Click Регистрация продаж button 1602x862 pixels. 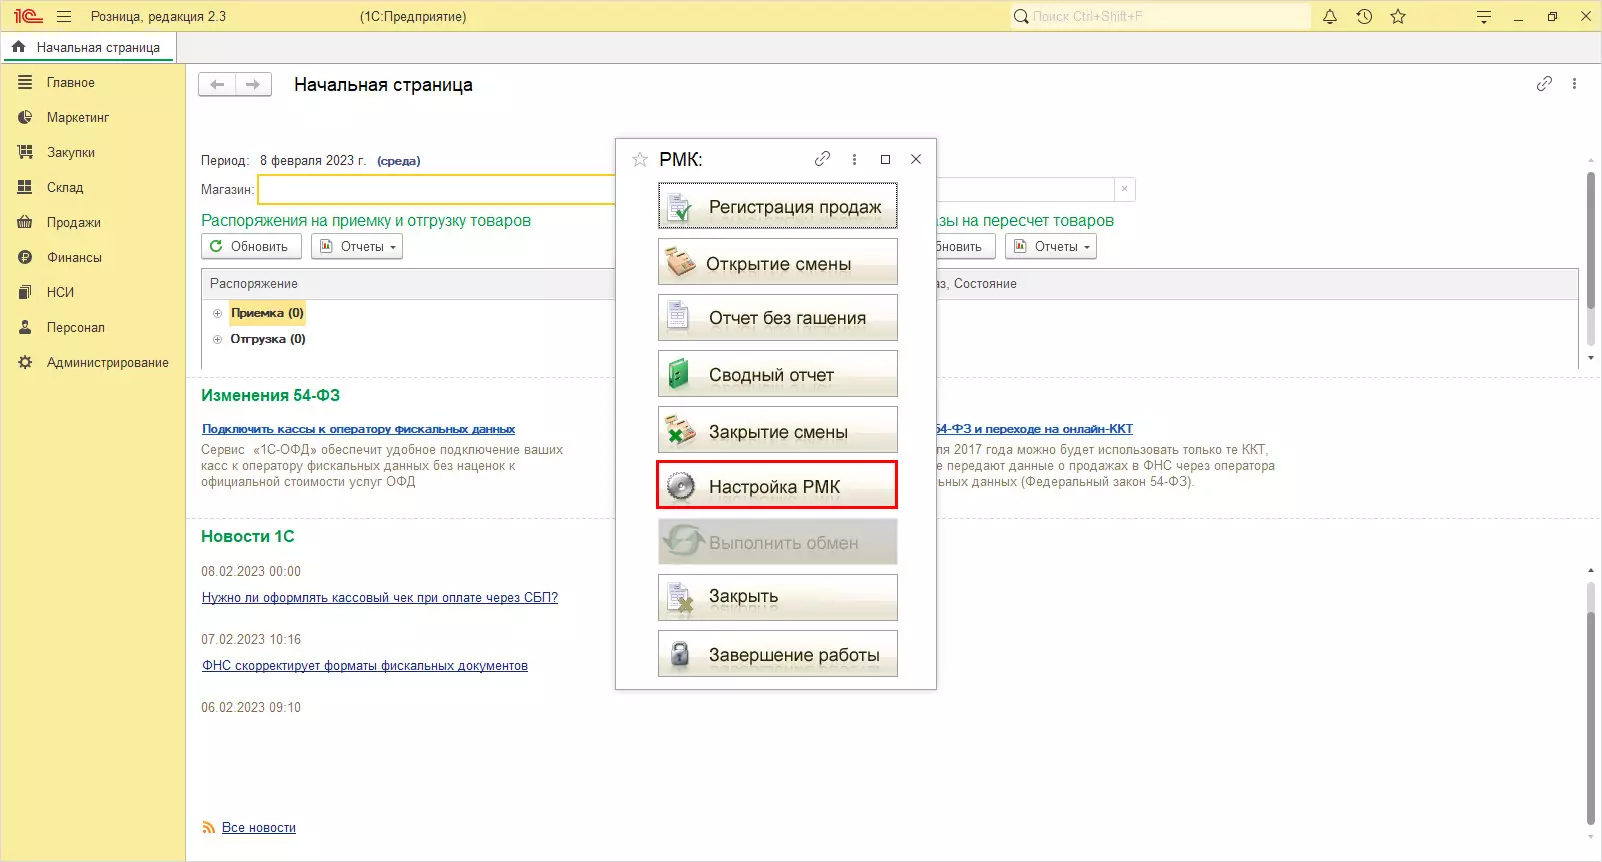[777, 206]
